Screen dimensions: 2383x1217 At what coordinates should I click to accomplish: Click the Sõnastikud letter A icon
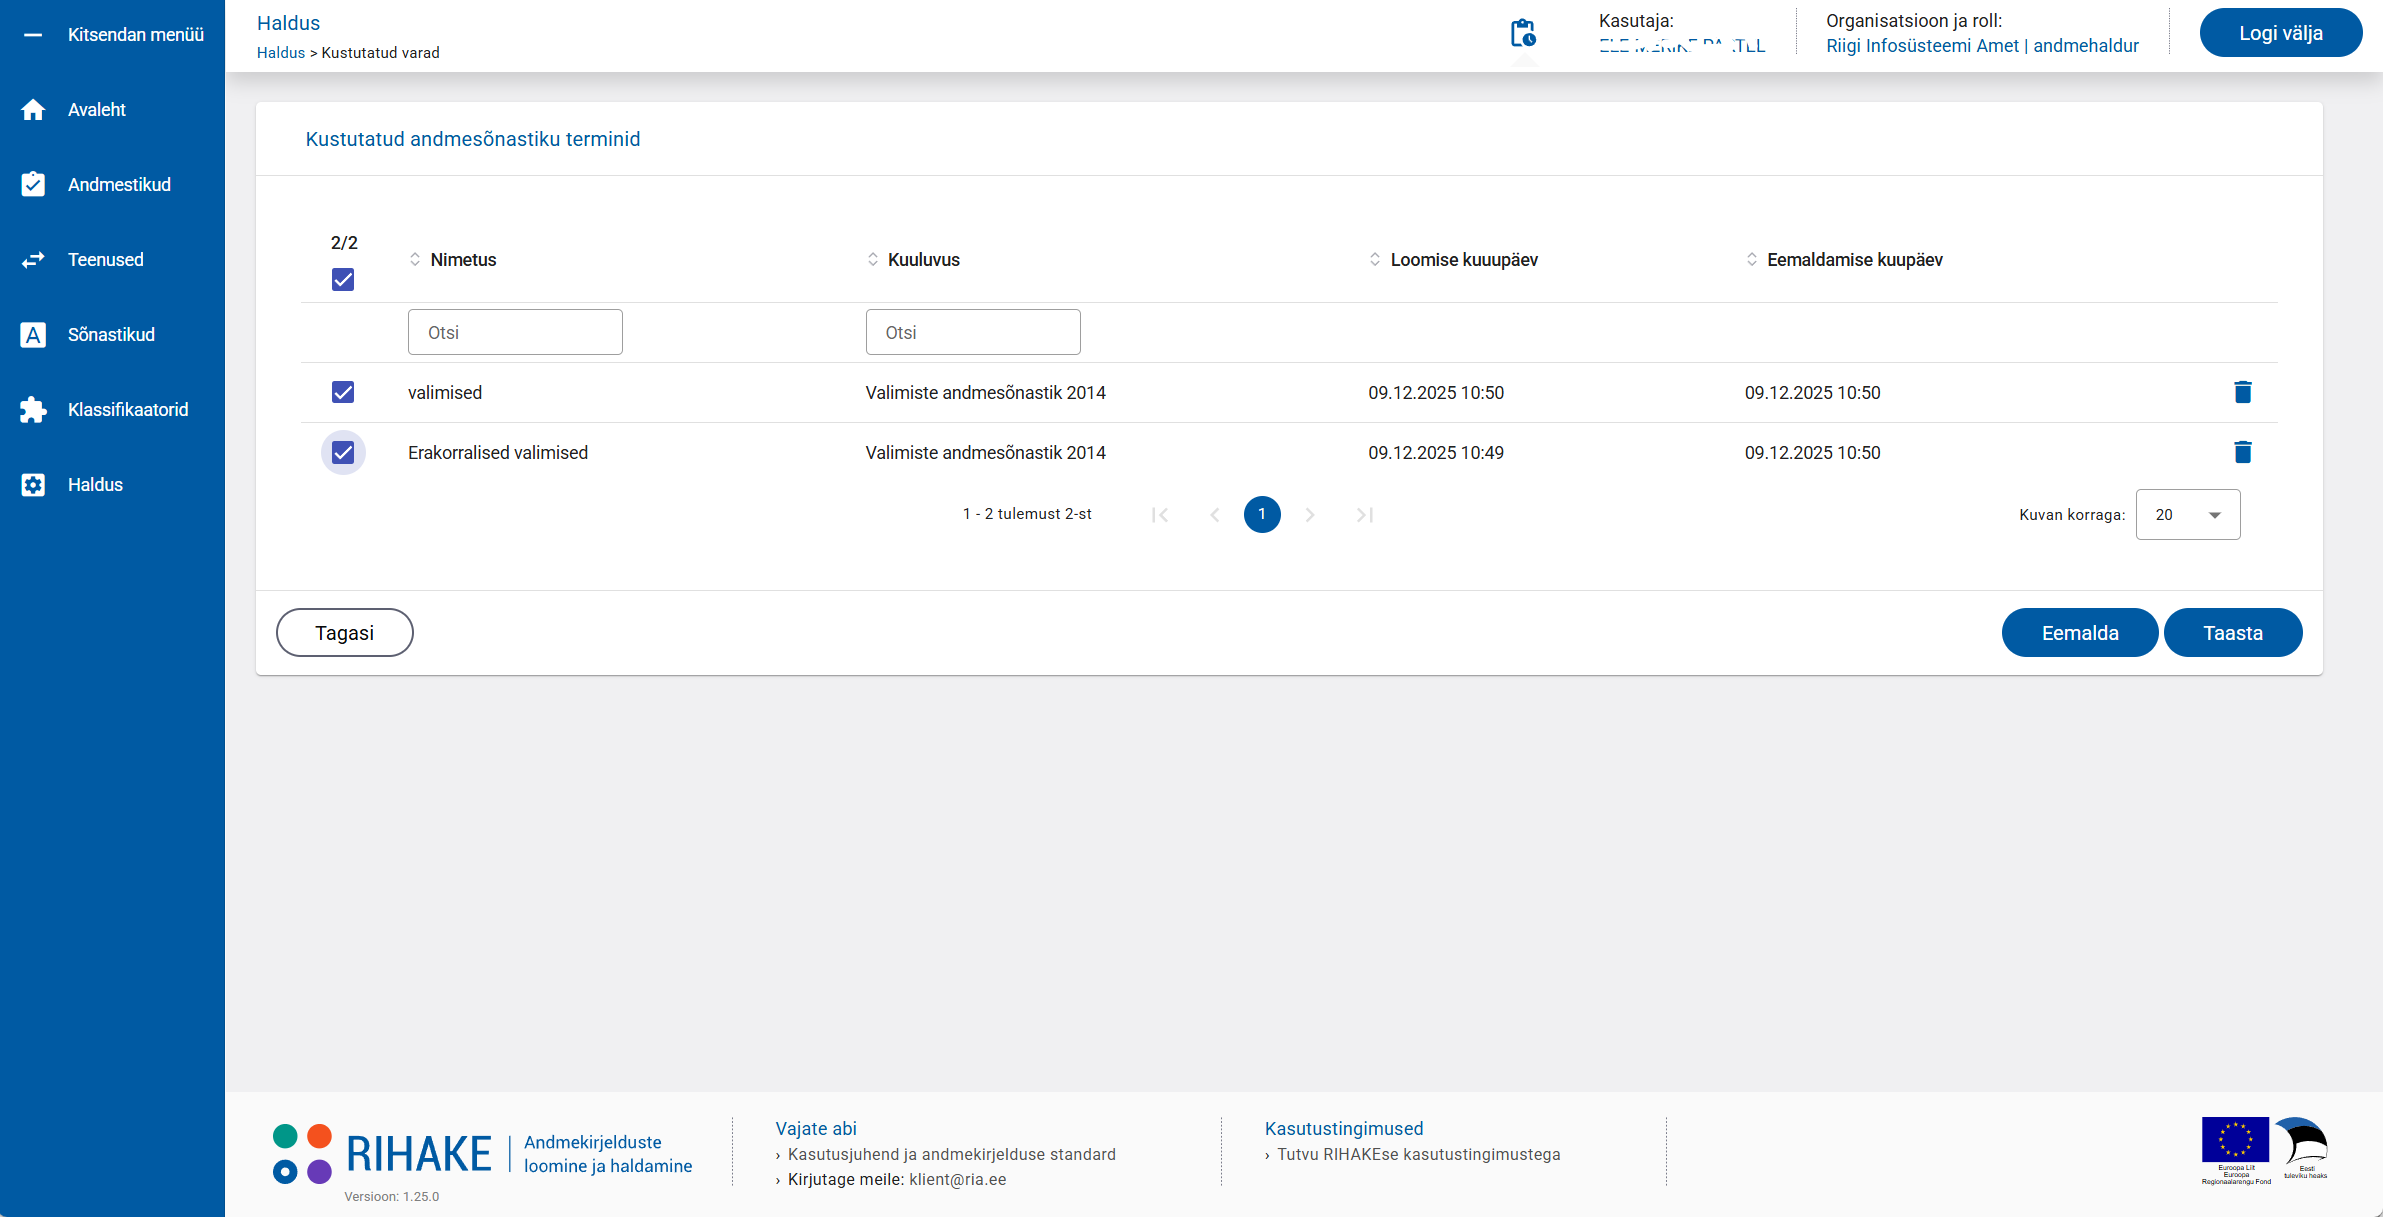click(x=33, y=335)
